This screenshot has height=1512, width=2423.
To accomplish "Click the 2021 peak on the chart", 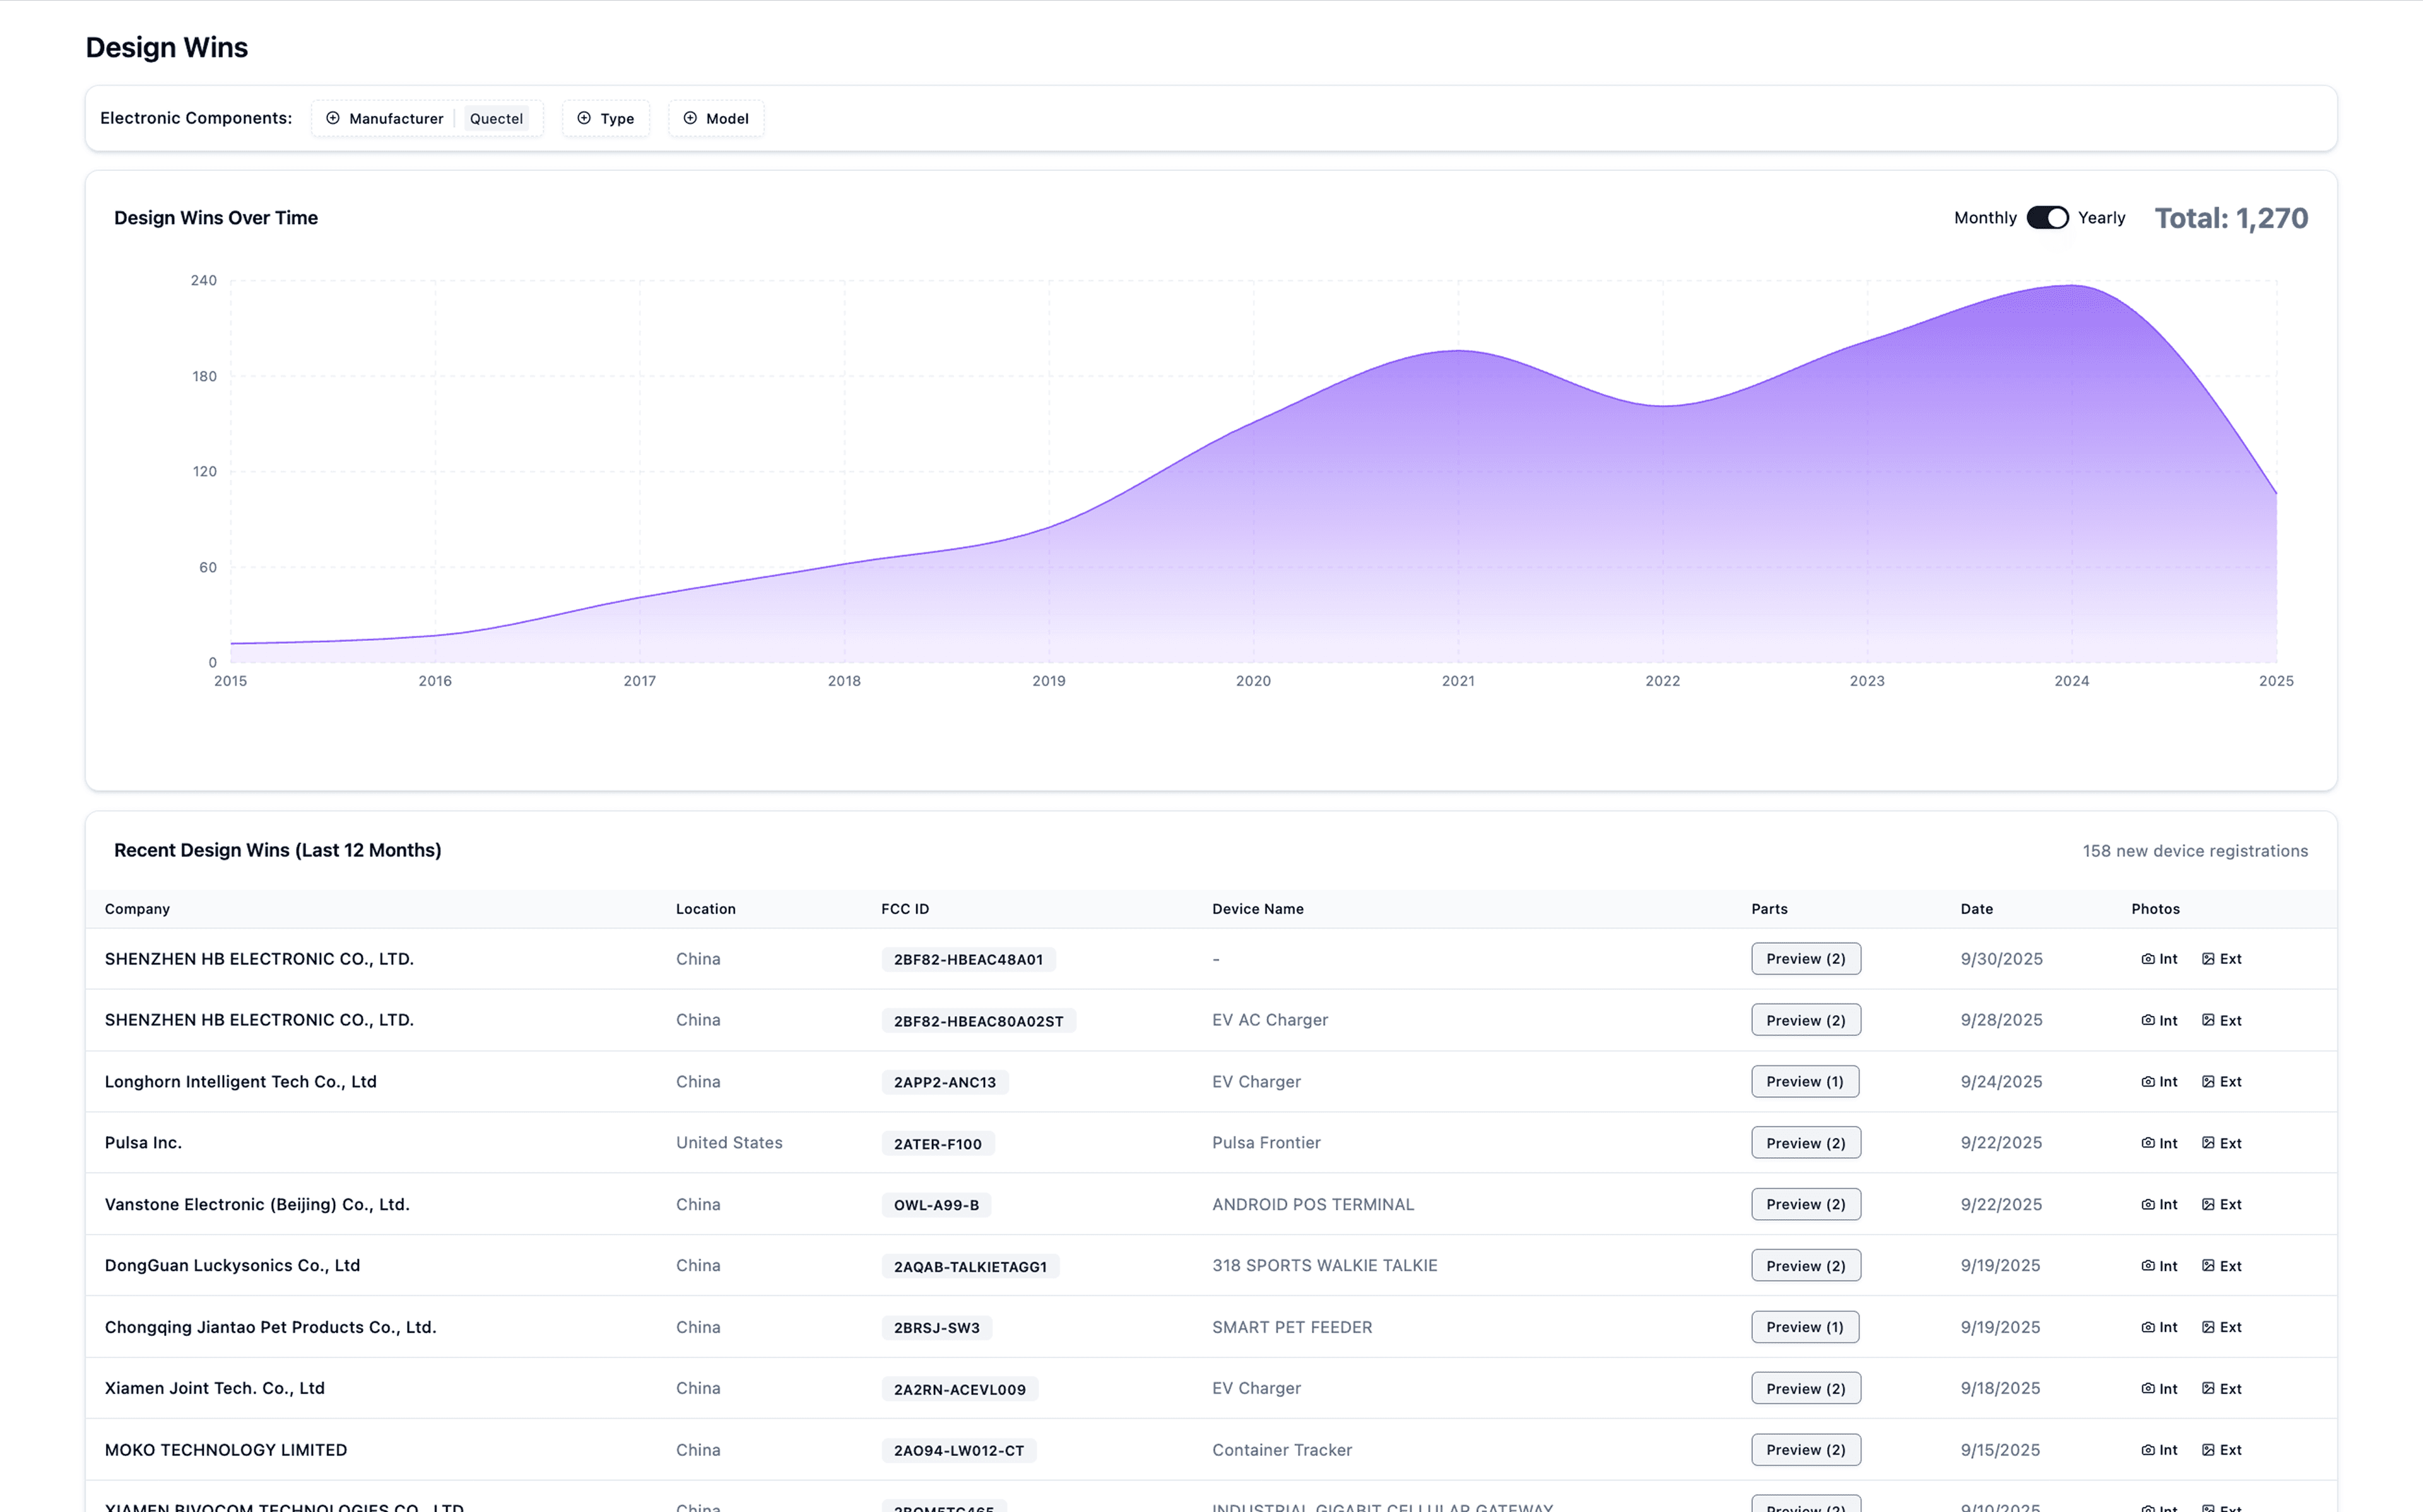I will 1458,351.
